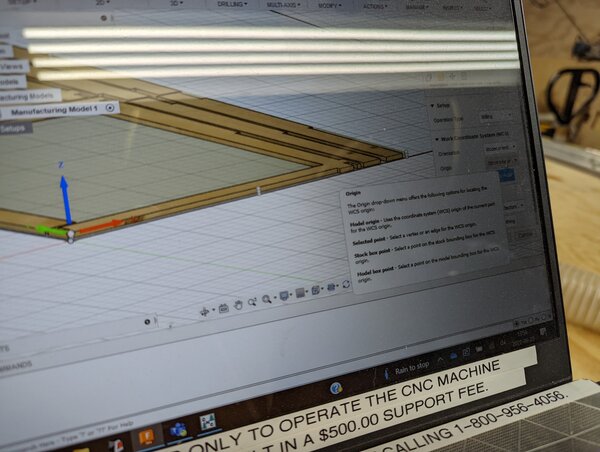Open the display settings dropdown arrow
This screenshot has height=452, width=600.
point(291,295)
